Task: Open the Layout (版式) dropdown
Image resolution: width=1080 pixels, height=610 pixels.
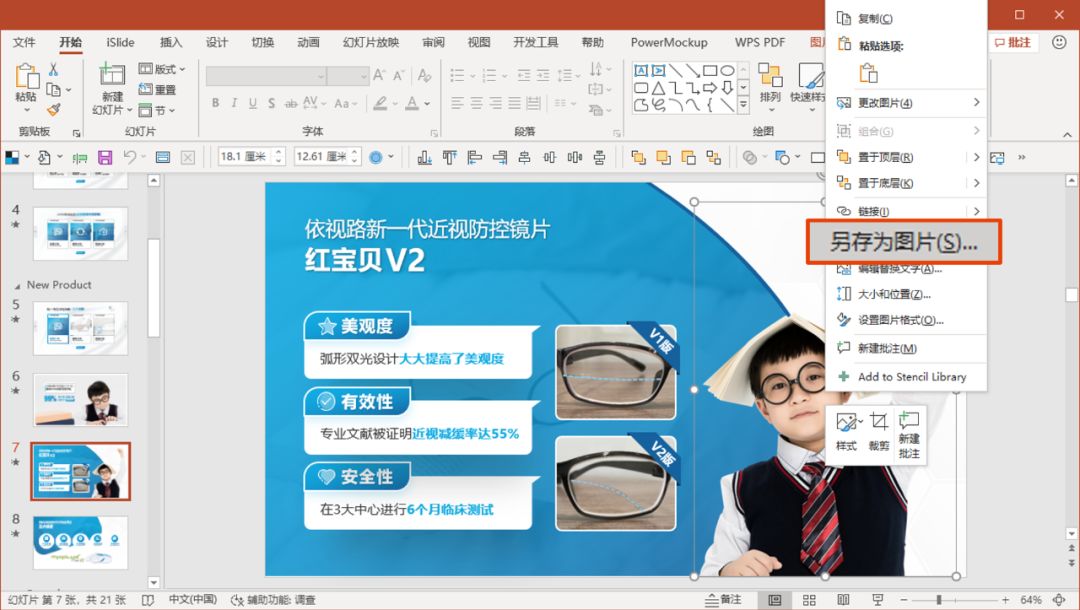Action: pos(162,69)
